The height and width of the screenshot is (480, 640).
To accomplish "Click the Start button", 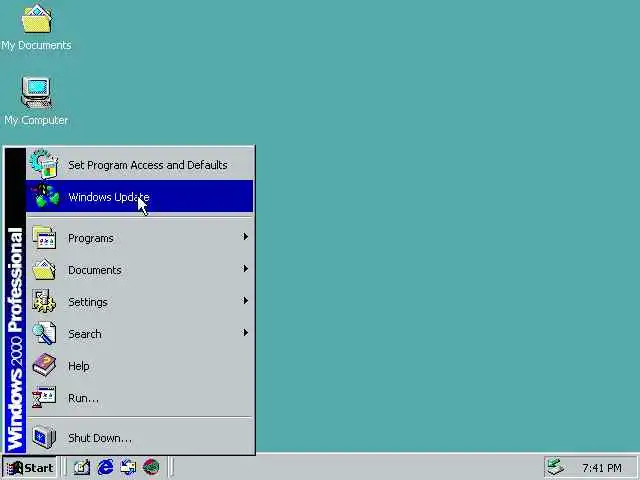I will point(30,467).
